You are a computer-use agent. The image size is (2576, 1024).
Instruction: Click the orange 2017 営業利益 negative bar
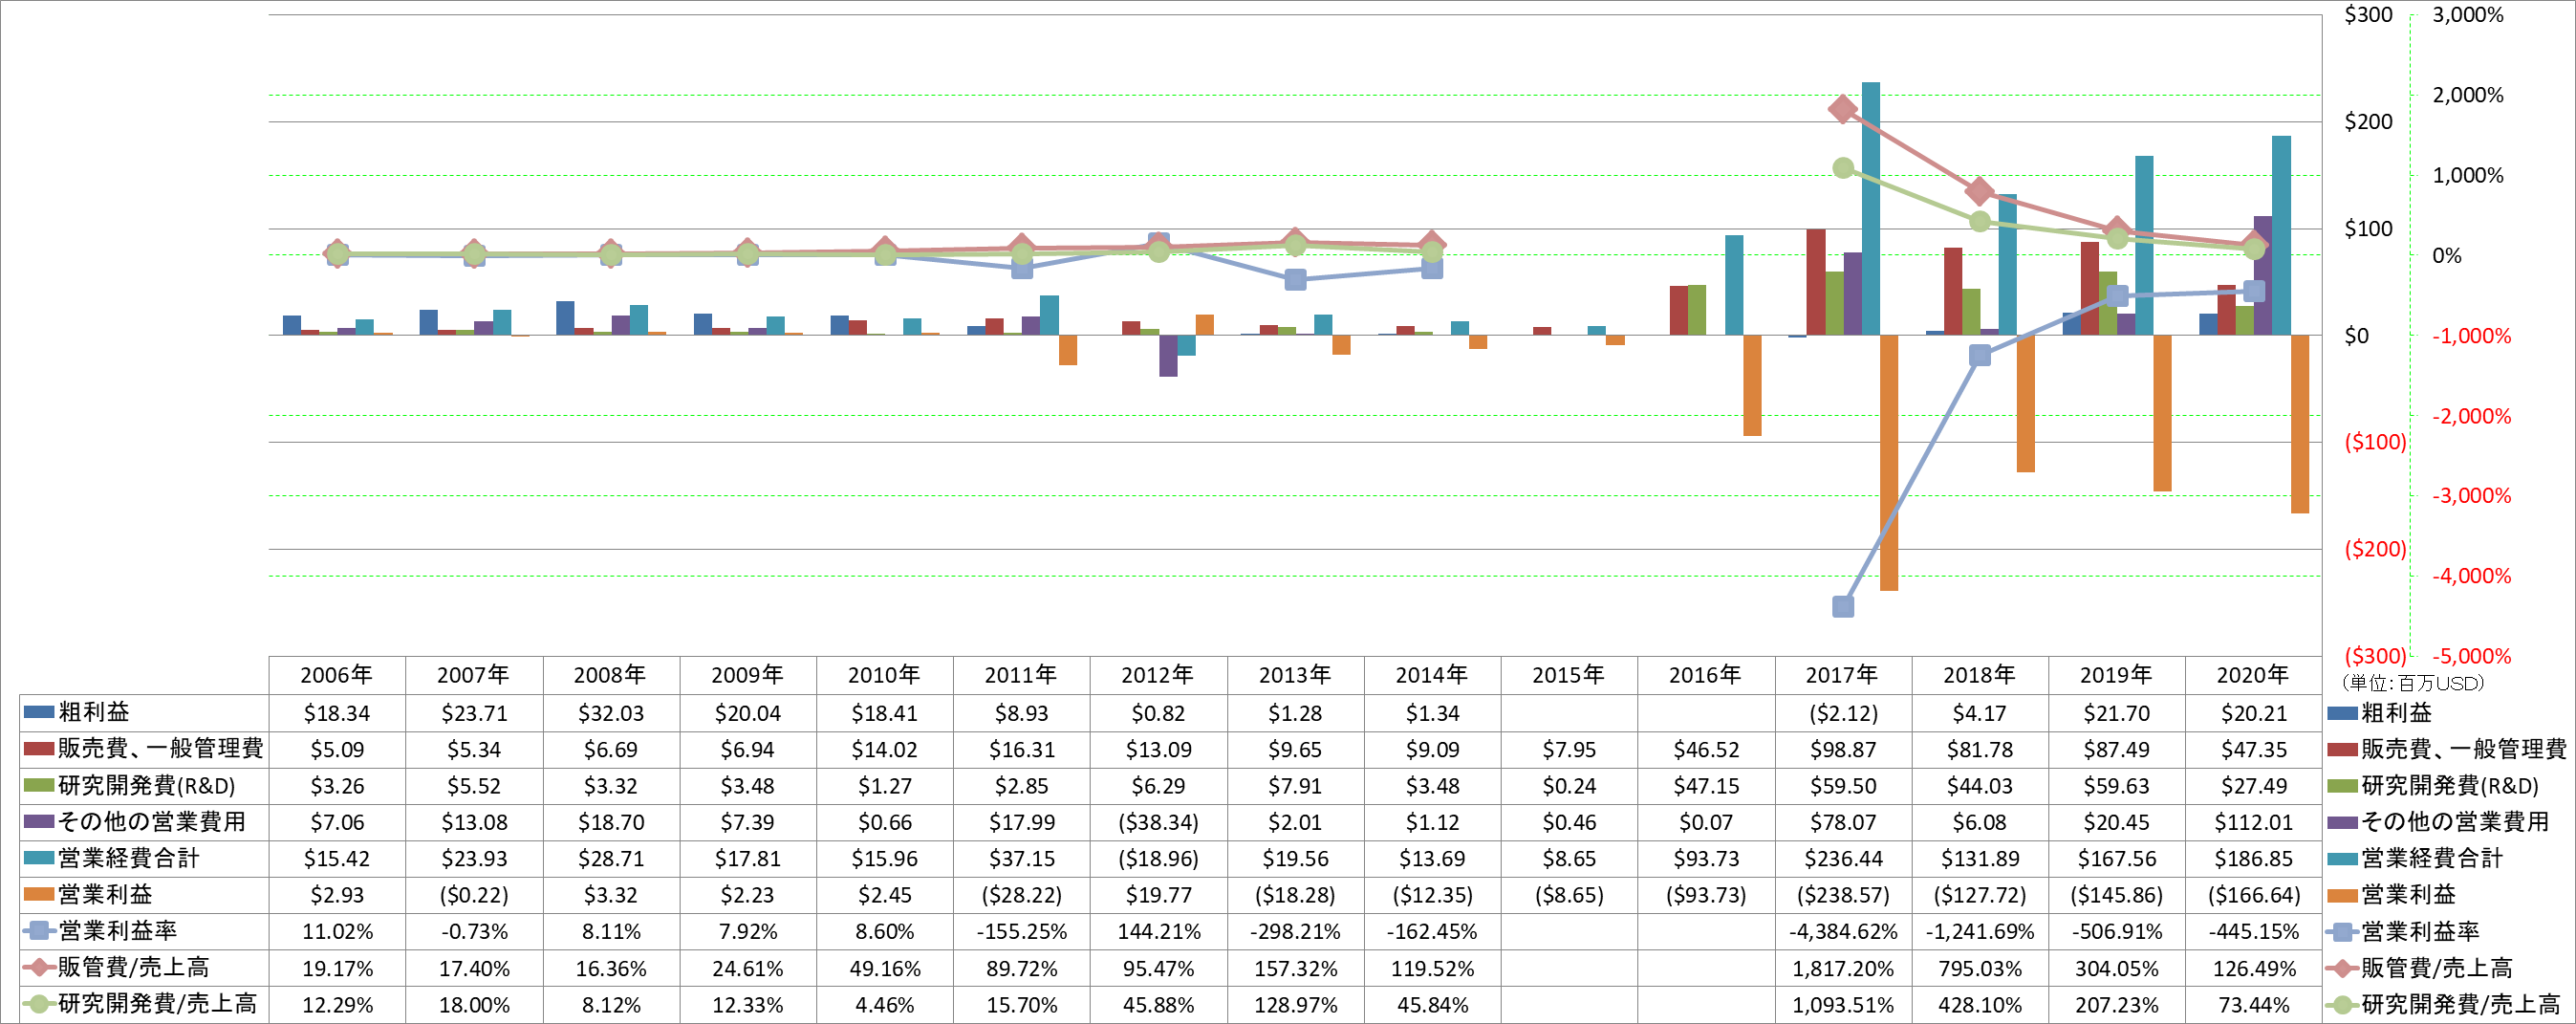coord(1888,462)
